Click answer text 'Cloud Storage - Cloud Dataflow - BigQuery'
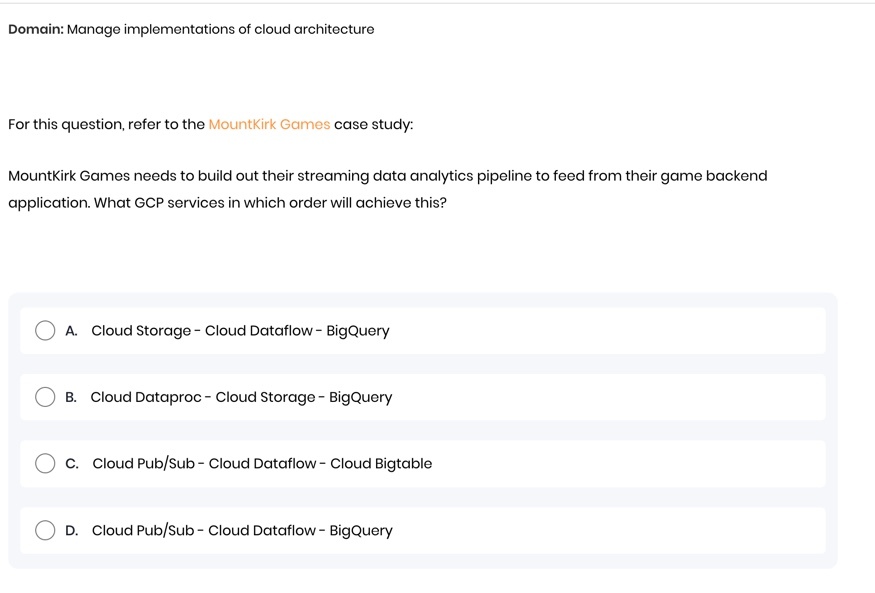This screenshot has width=875, height=593. coord(241,331)
